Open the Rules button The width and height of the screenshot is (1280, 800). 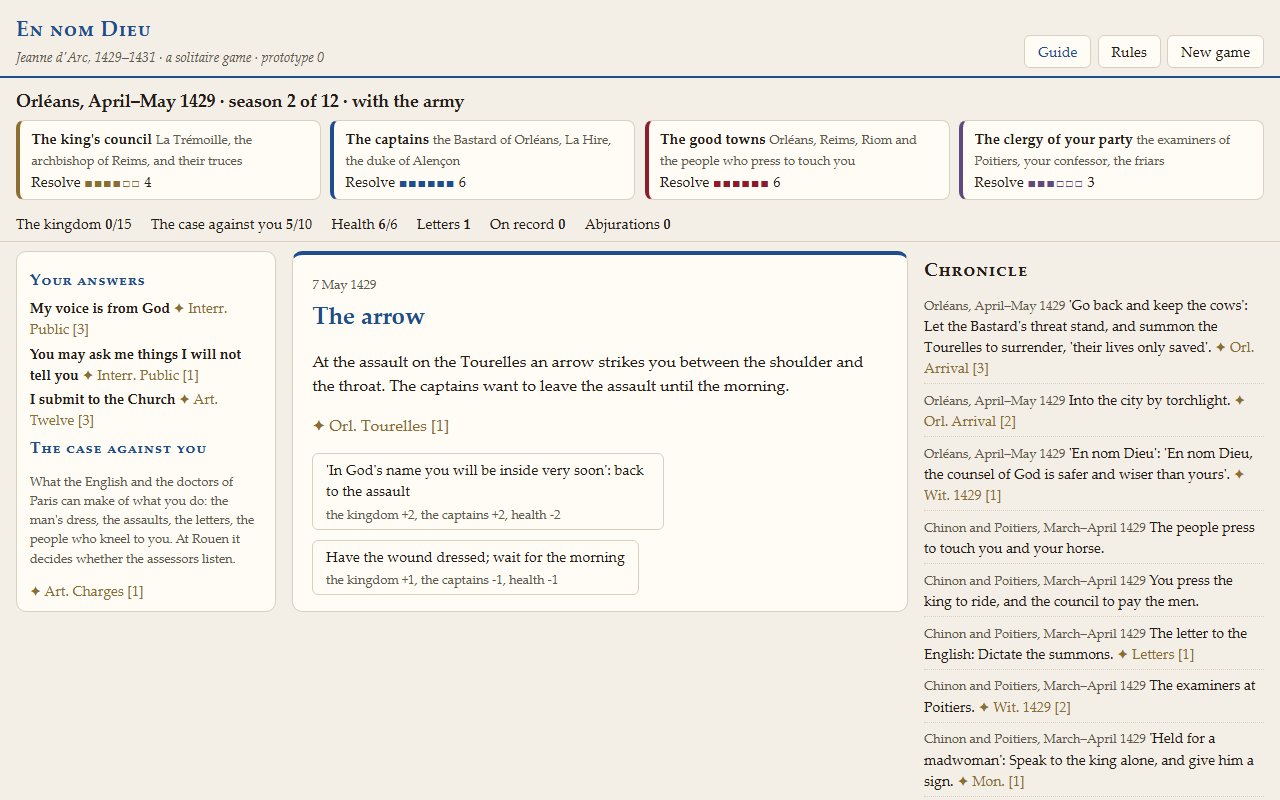click(x=1129, y=52)
